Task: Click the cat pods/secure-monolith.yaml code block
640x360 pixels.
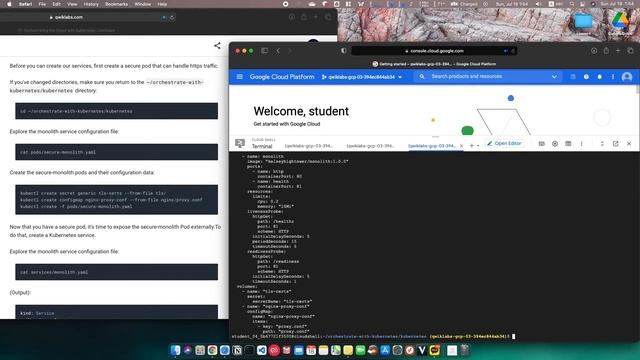Action: [x=116, y=152]
